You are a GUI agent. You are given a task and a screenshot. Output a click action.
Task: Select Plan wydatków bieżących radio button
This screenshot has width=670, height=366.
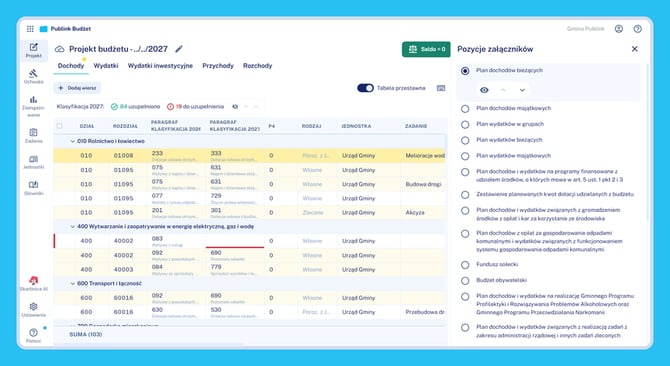(x=465, y=141)
